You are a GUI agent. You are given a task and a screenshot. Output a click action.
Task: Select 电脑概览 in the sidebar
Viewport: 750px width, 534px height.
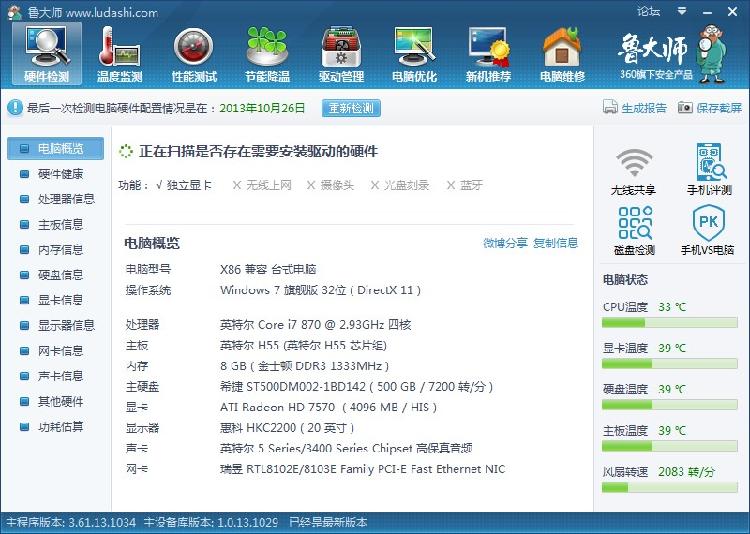55,148
